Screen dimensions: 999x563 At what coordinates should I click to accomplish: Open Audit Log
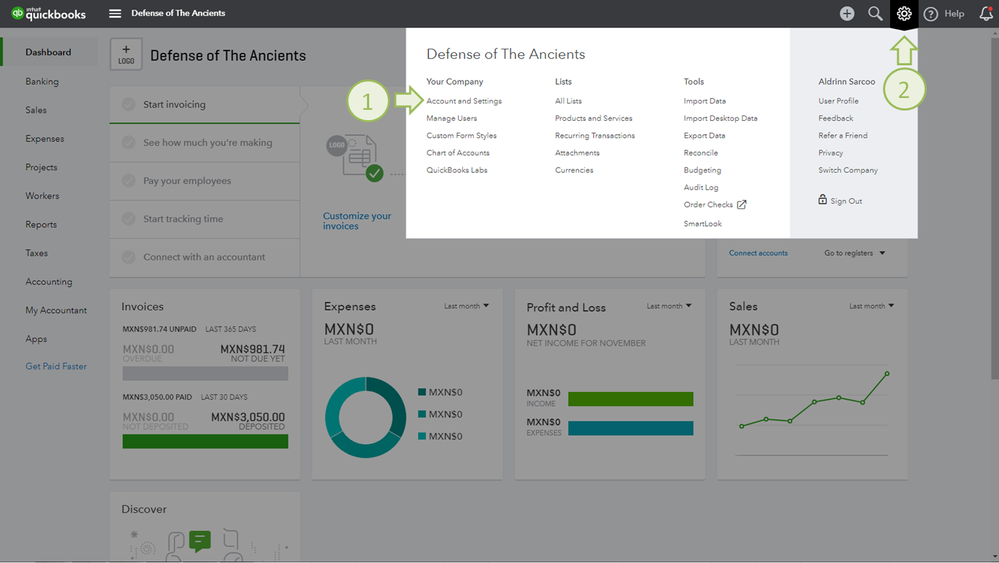coord(701,187)
